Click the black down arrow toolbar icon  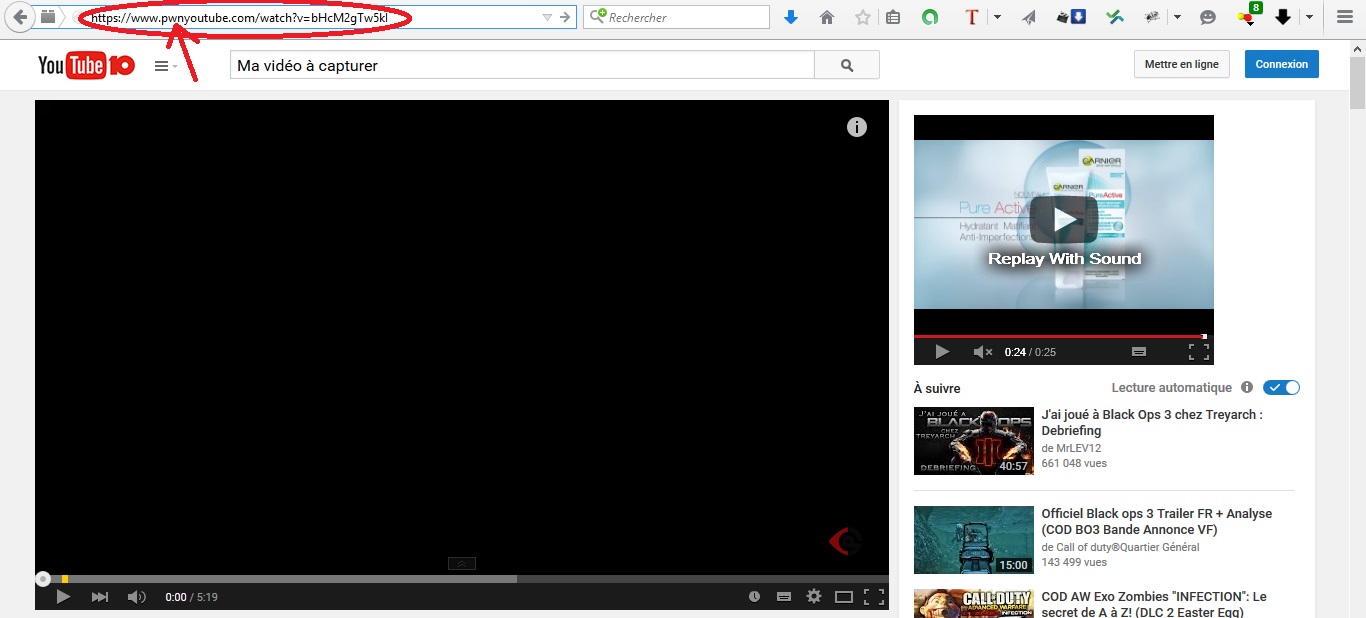(x=1283, y=17)
